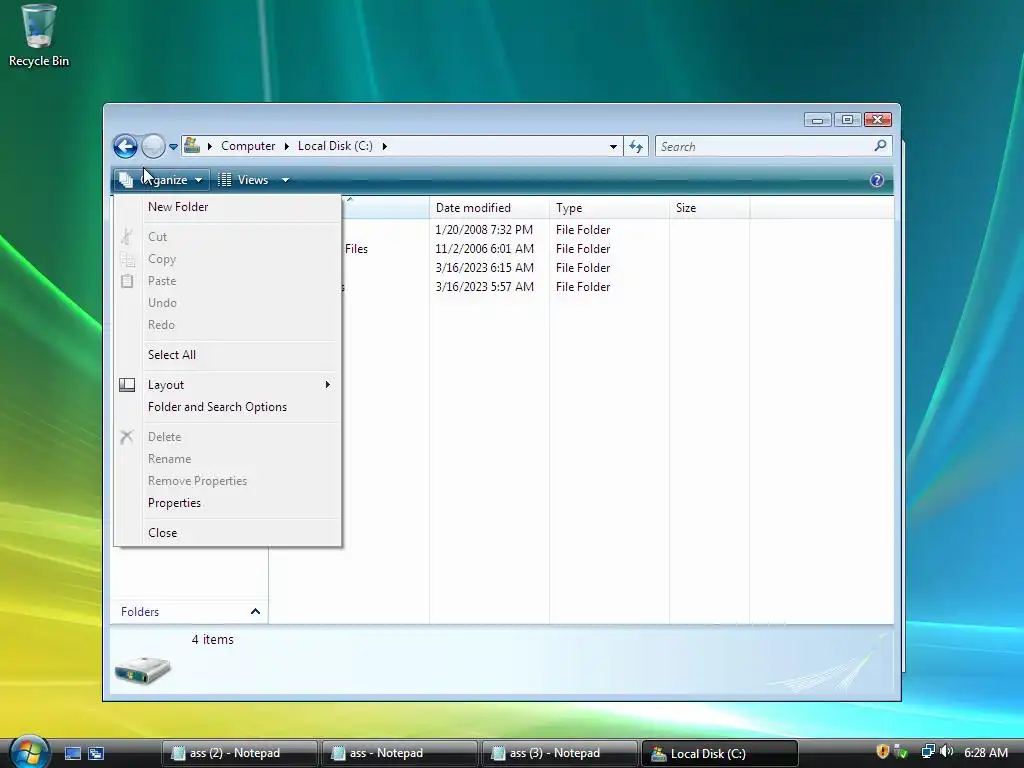This screenshot has height=768, width=1024.
Task: Click the clipboard Paste icon
Action: tap(127, 281)
